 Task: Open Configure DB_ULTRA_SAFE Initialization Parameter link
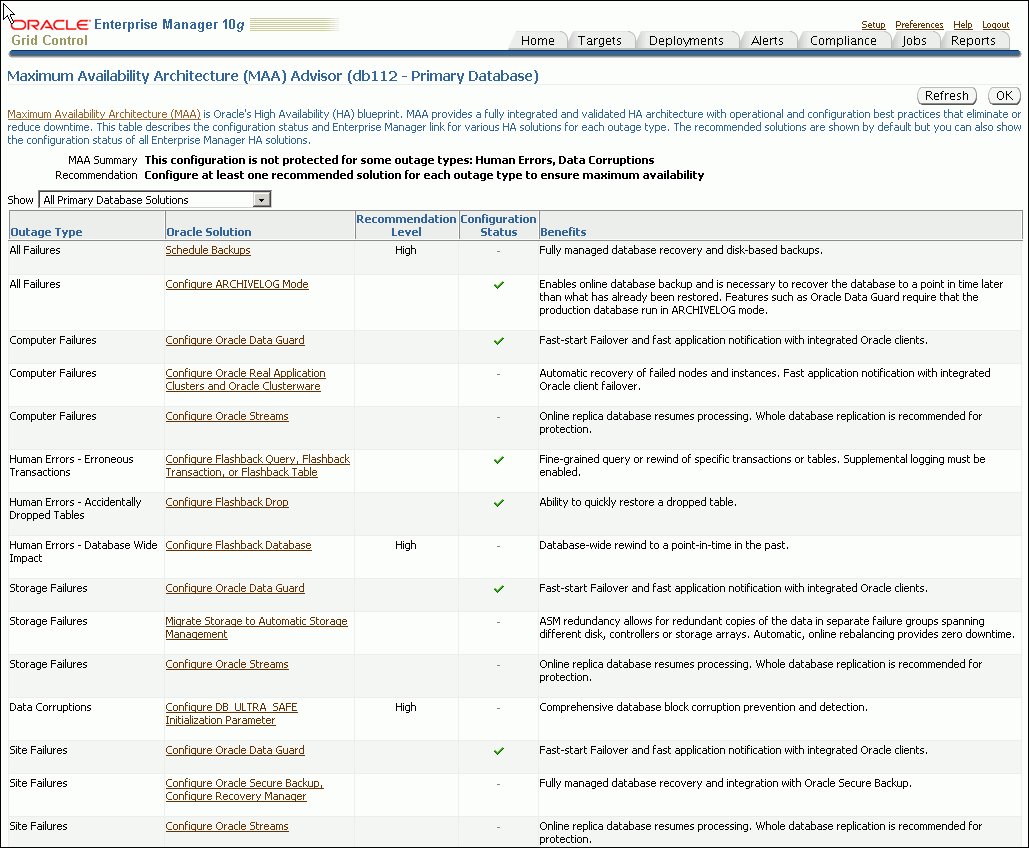click(232, 713)
